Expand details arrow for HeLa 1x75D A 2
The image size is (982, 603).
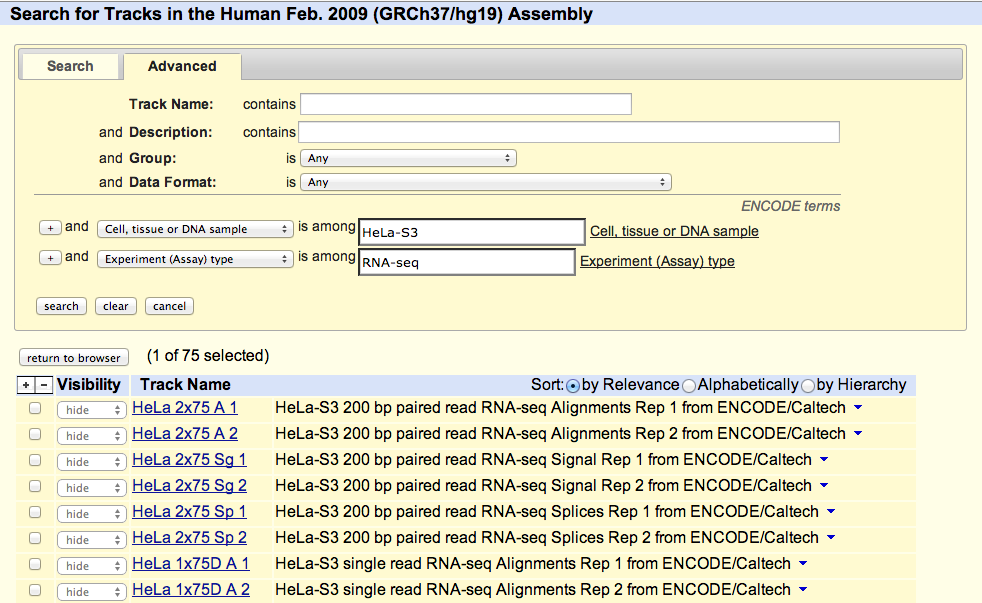803,590
